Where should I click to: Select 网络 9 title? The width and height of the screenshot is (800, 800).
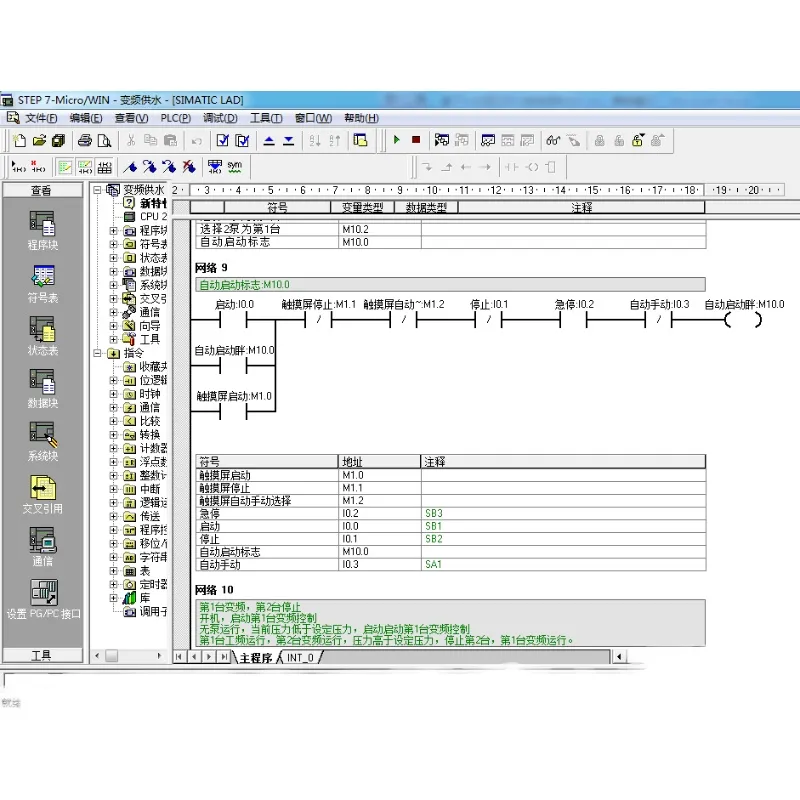tap(211, 268)
